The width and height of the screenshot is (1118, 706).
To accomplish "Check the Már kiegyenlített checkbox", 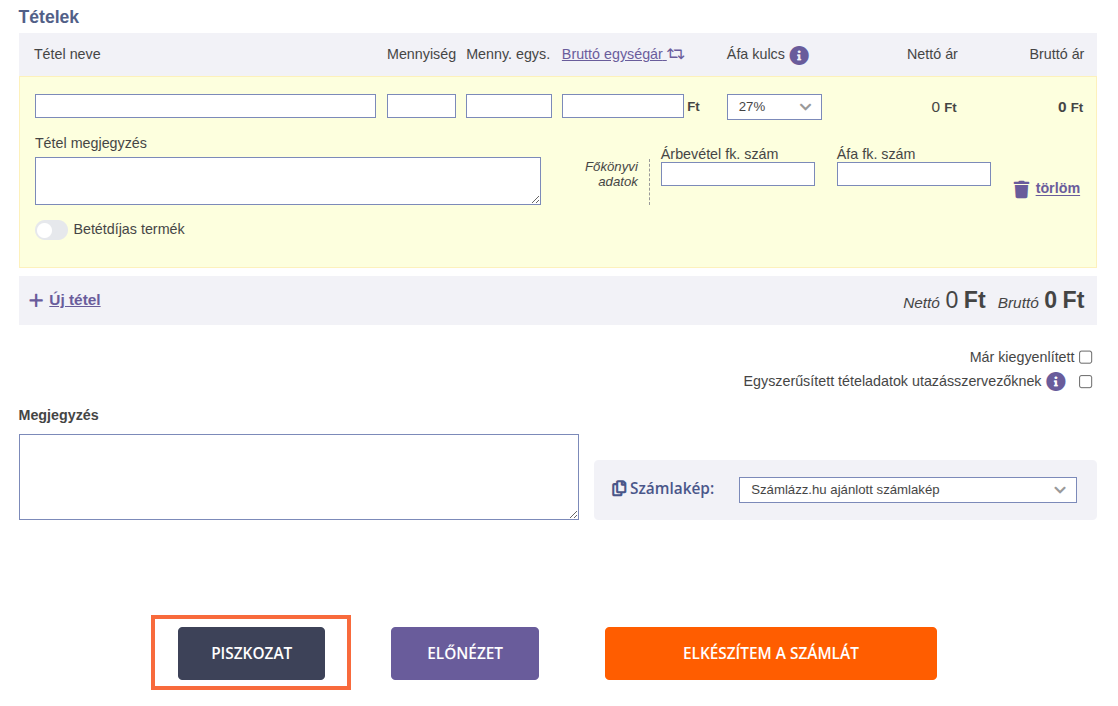I will [1085, 357].
